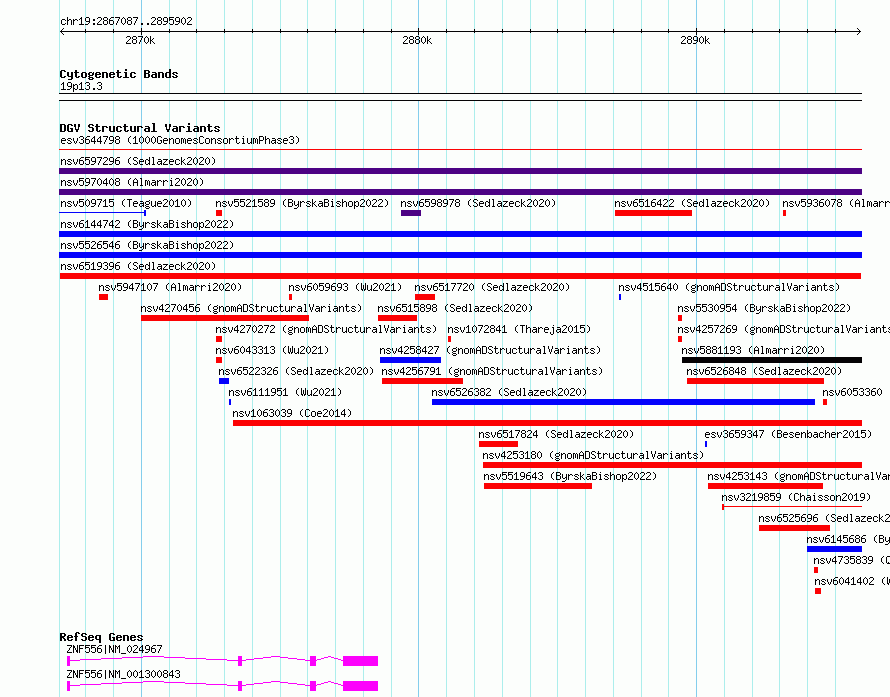Click the last exon block of ZNF556 NM_001300843

point(360,686)
